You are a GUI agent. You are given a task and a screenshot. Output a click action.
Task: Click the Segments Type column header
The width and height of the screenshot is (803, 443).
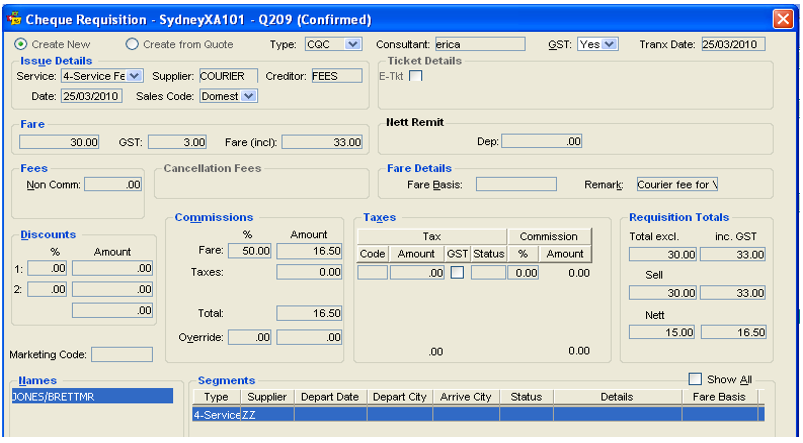pyautogui.click(x=217, y=397)
